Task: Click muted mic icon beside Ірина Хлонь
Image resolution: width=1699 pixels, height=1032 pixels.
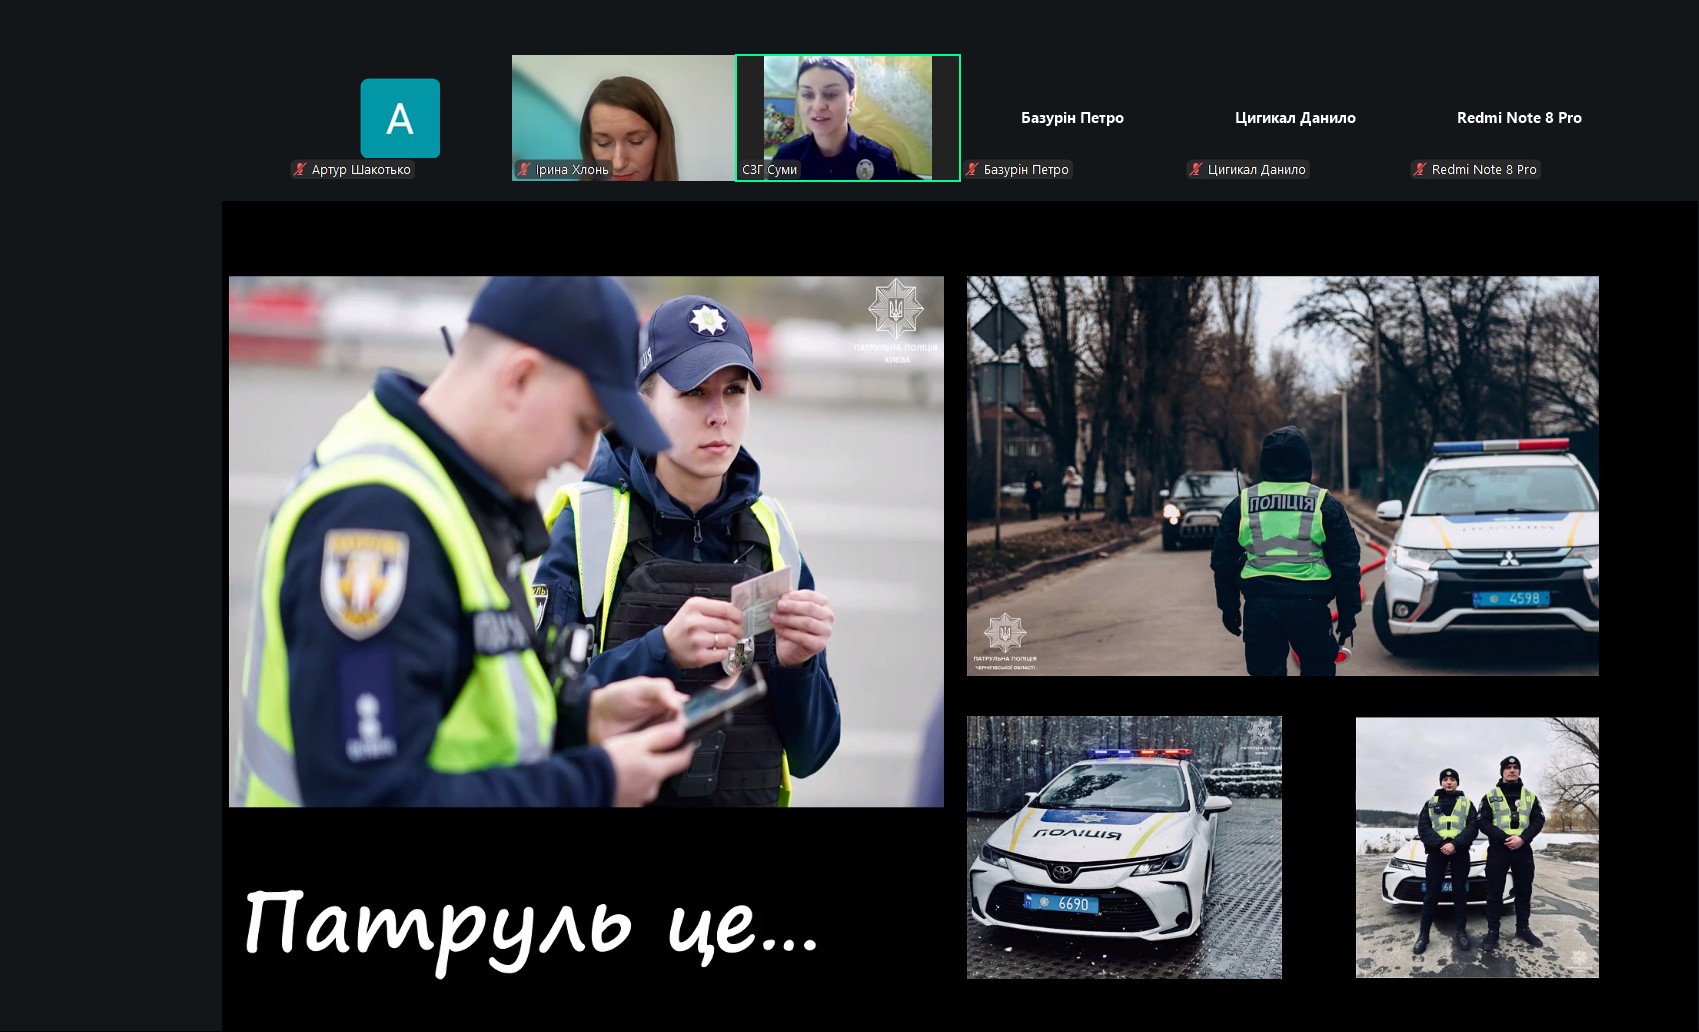Action: 523,170
